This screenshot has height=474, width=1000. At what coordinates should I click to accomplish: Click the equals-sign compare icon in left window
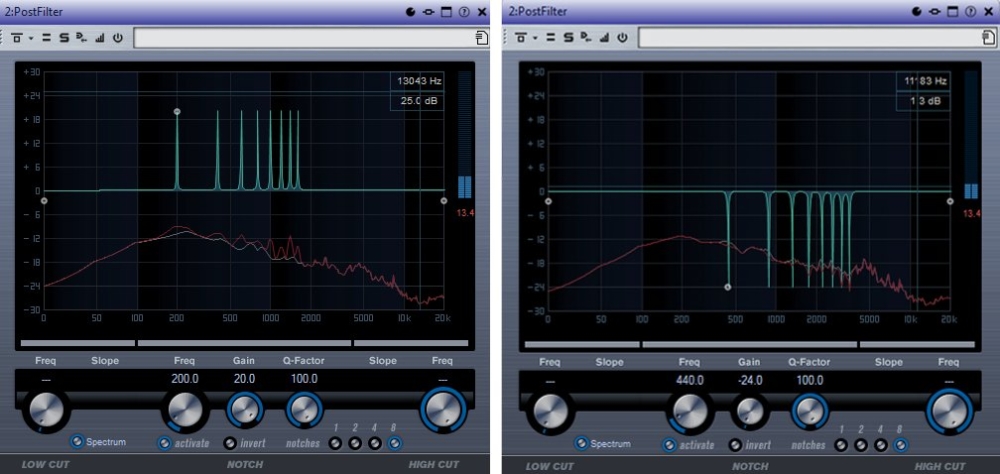(47, 38)
